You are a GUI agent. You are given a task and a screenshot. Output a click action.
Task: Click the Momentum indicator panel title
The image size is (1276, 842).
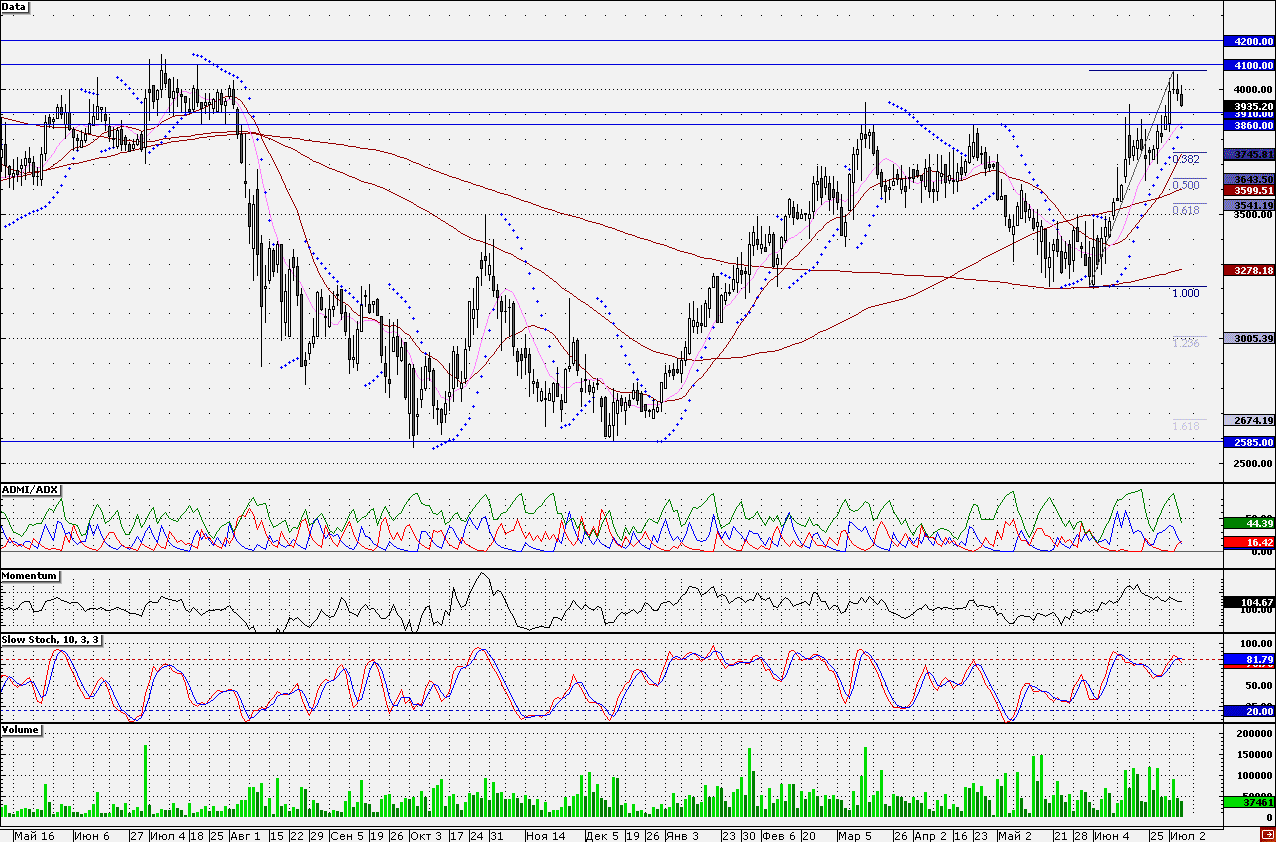click(x=29, y=576)
